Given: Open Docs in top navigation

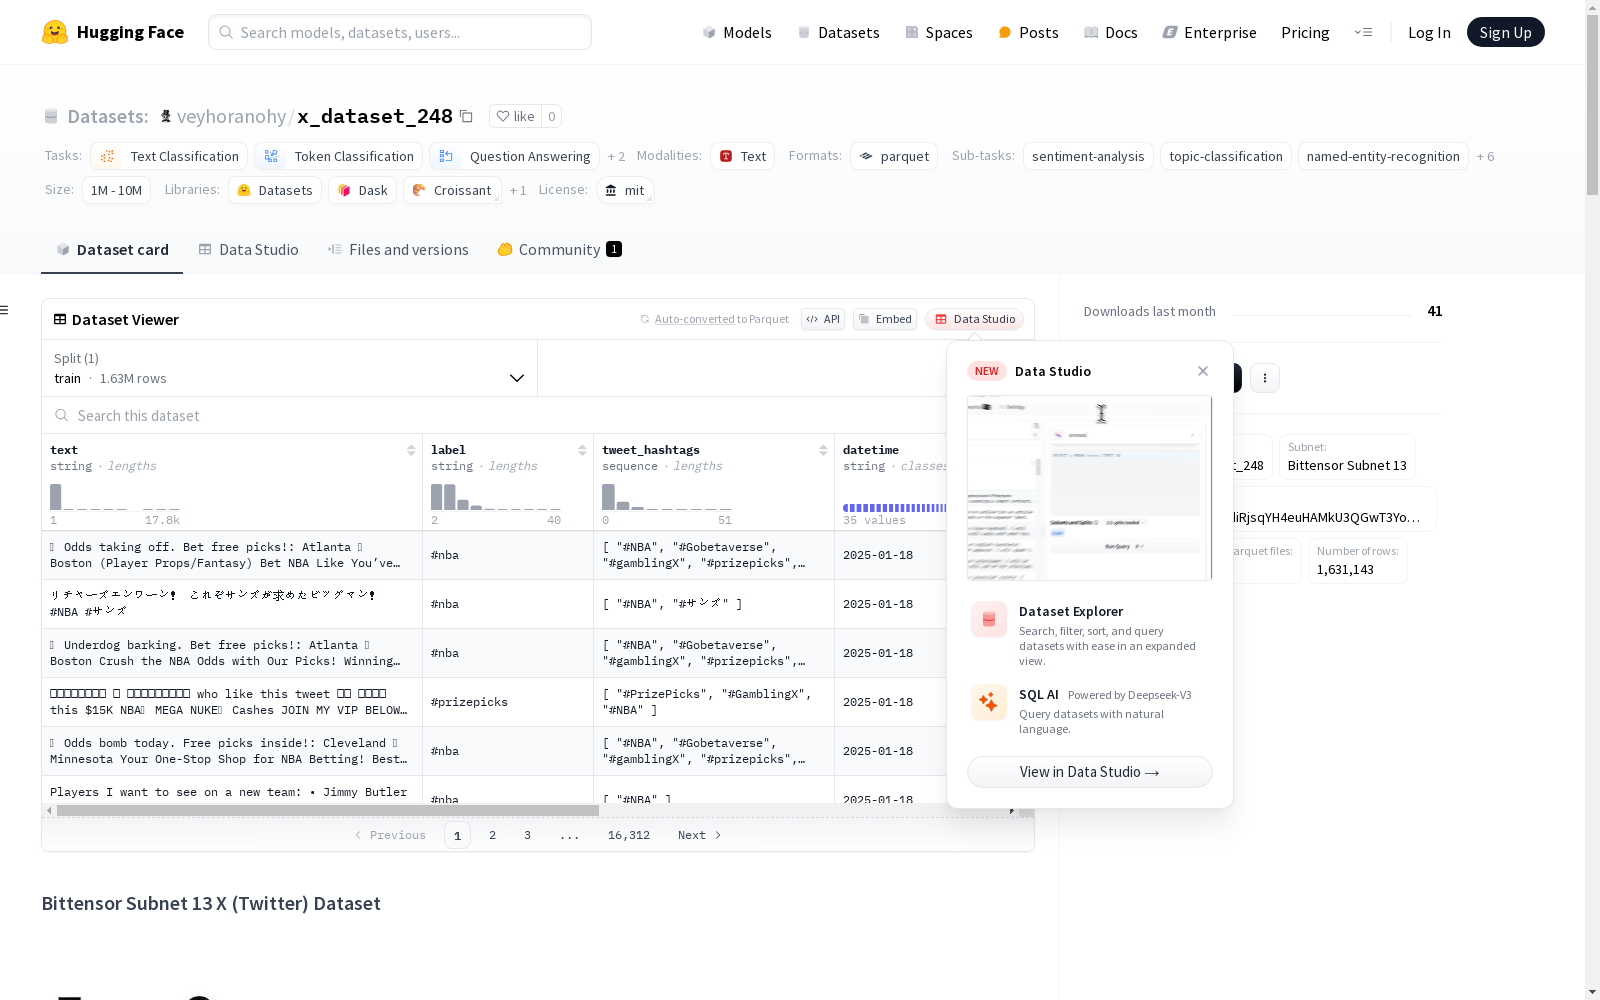Looking at the screenshot, I should 1111,32.
